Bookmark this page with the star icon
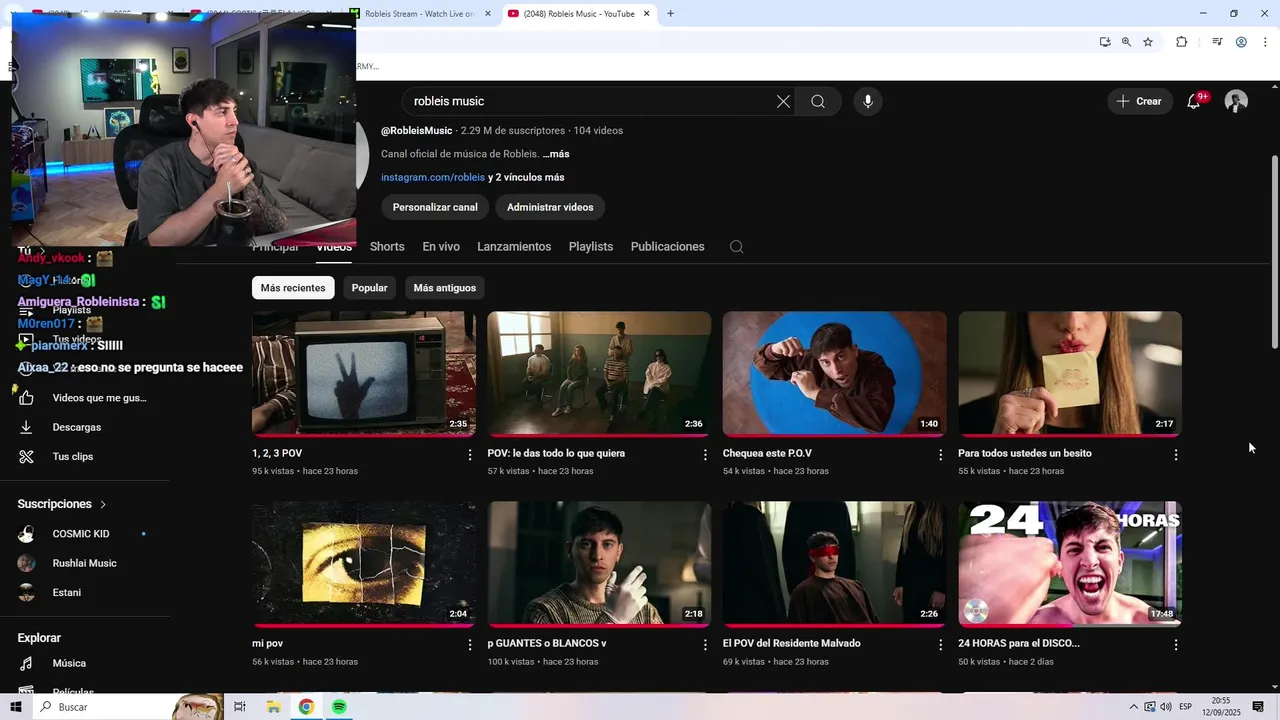The image size is (1280, 720). (1148, 42)
